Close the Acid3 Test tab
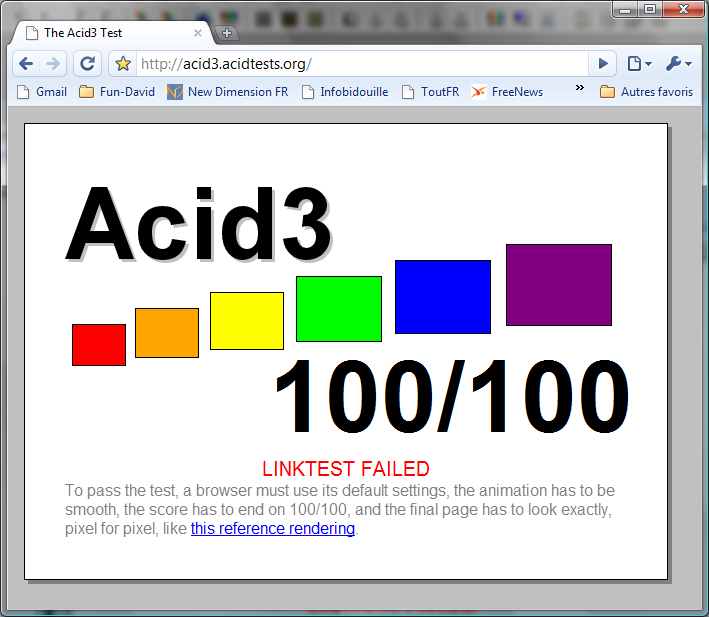The image size is (709, 617). (198, 33)
